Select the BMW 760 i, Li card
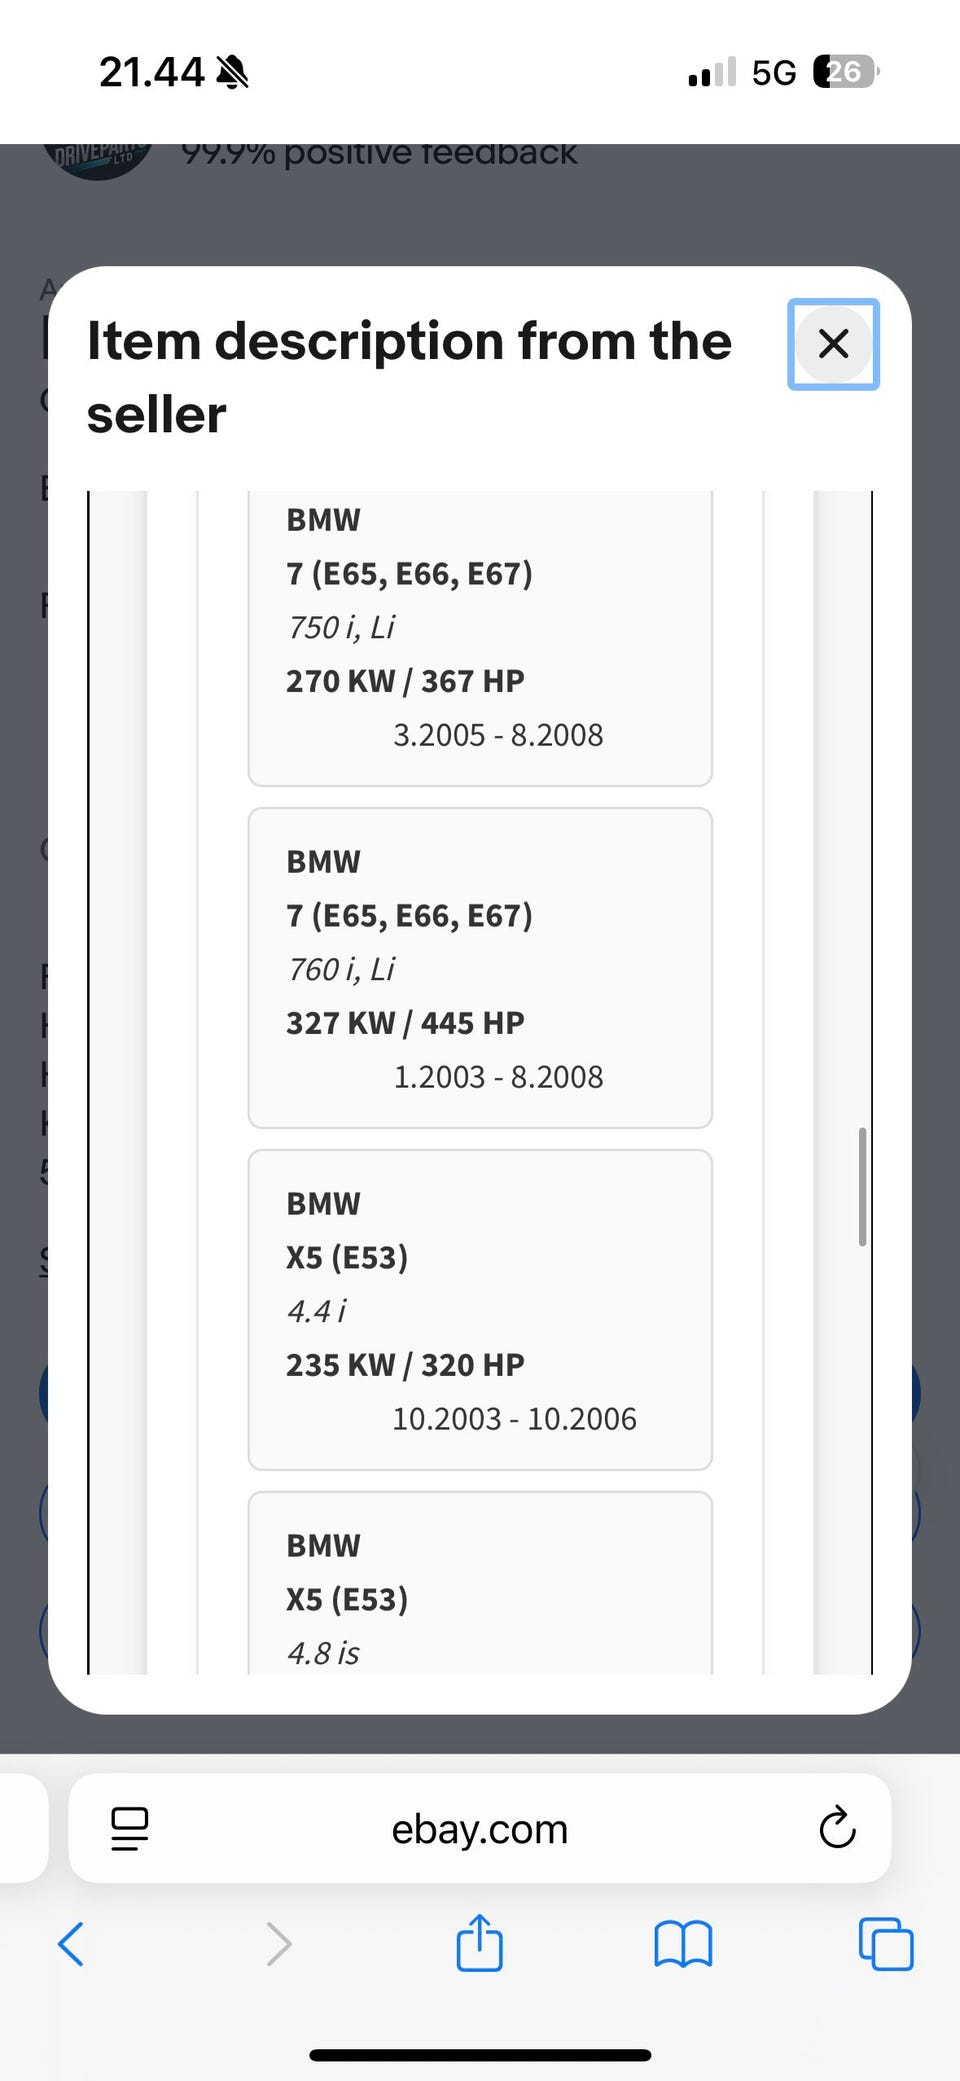960x2081 pixels. [480, 968]
